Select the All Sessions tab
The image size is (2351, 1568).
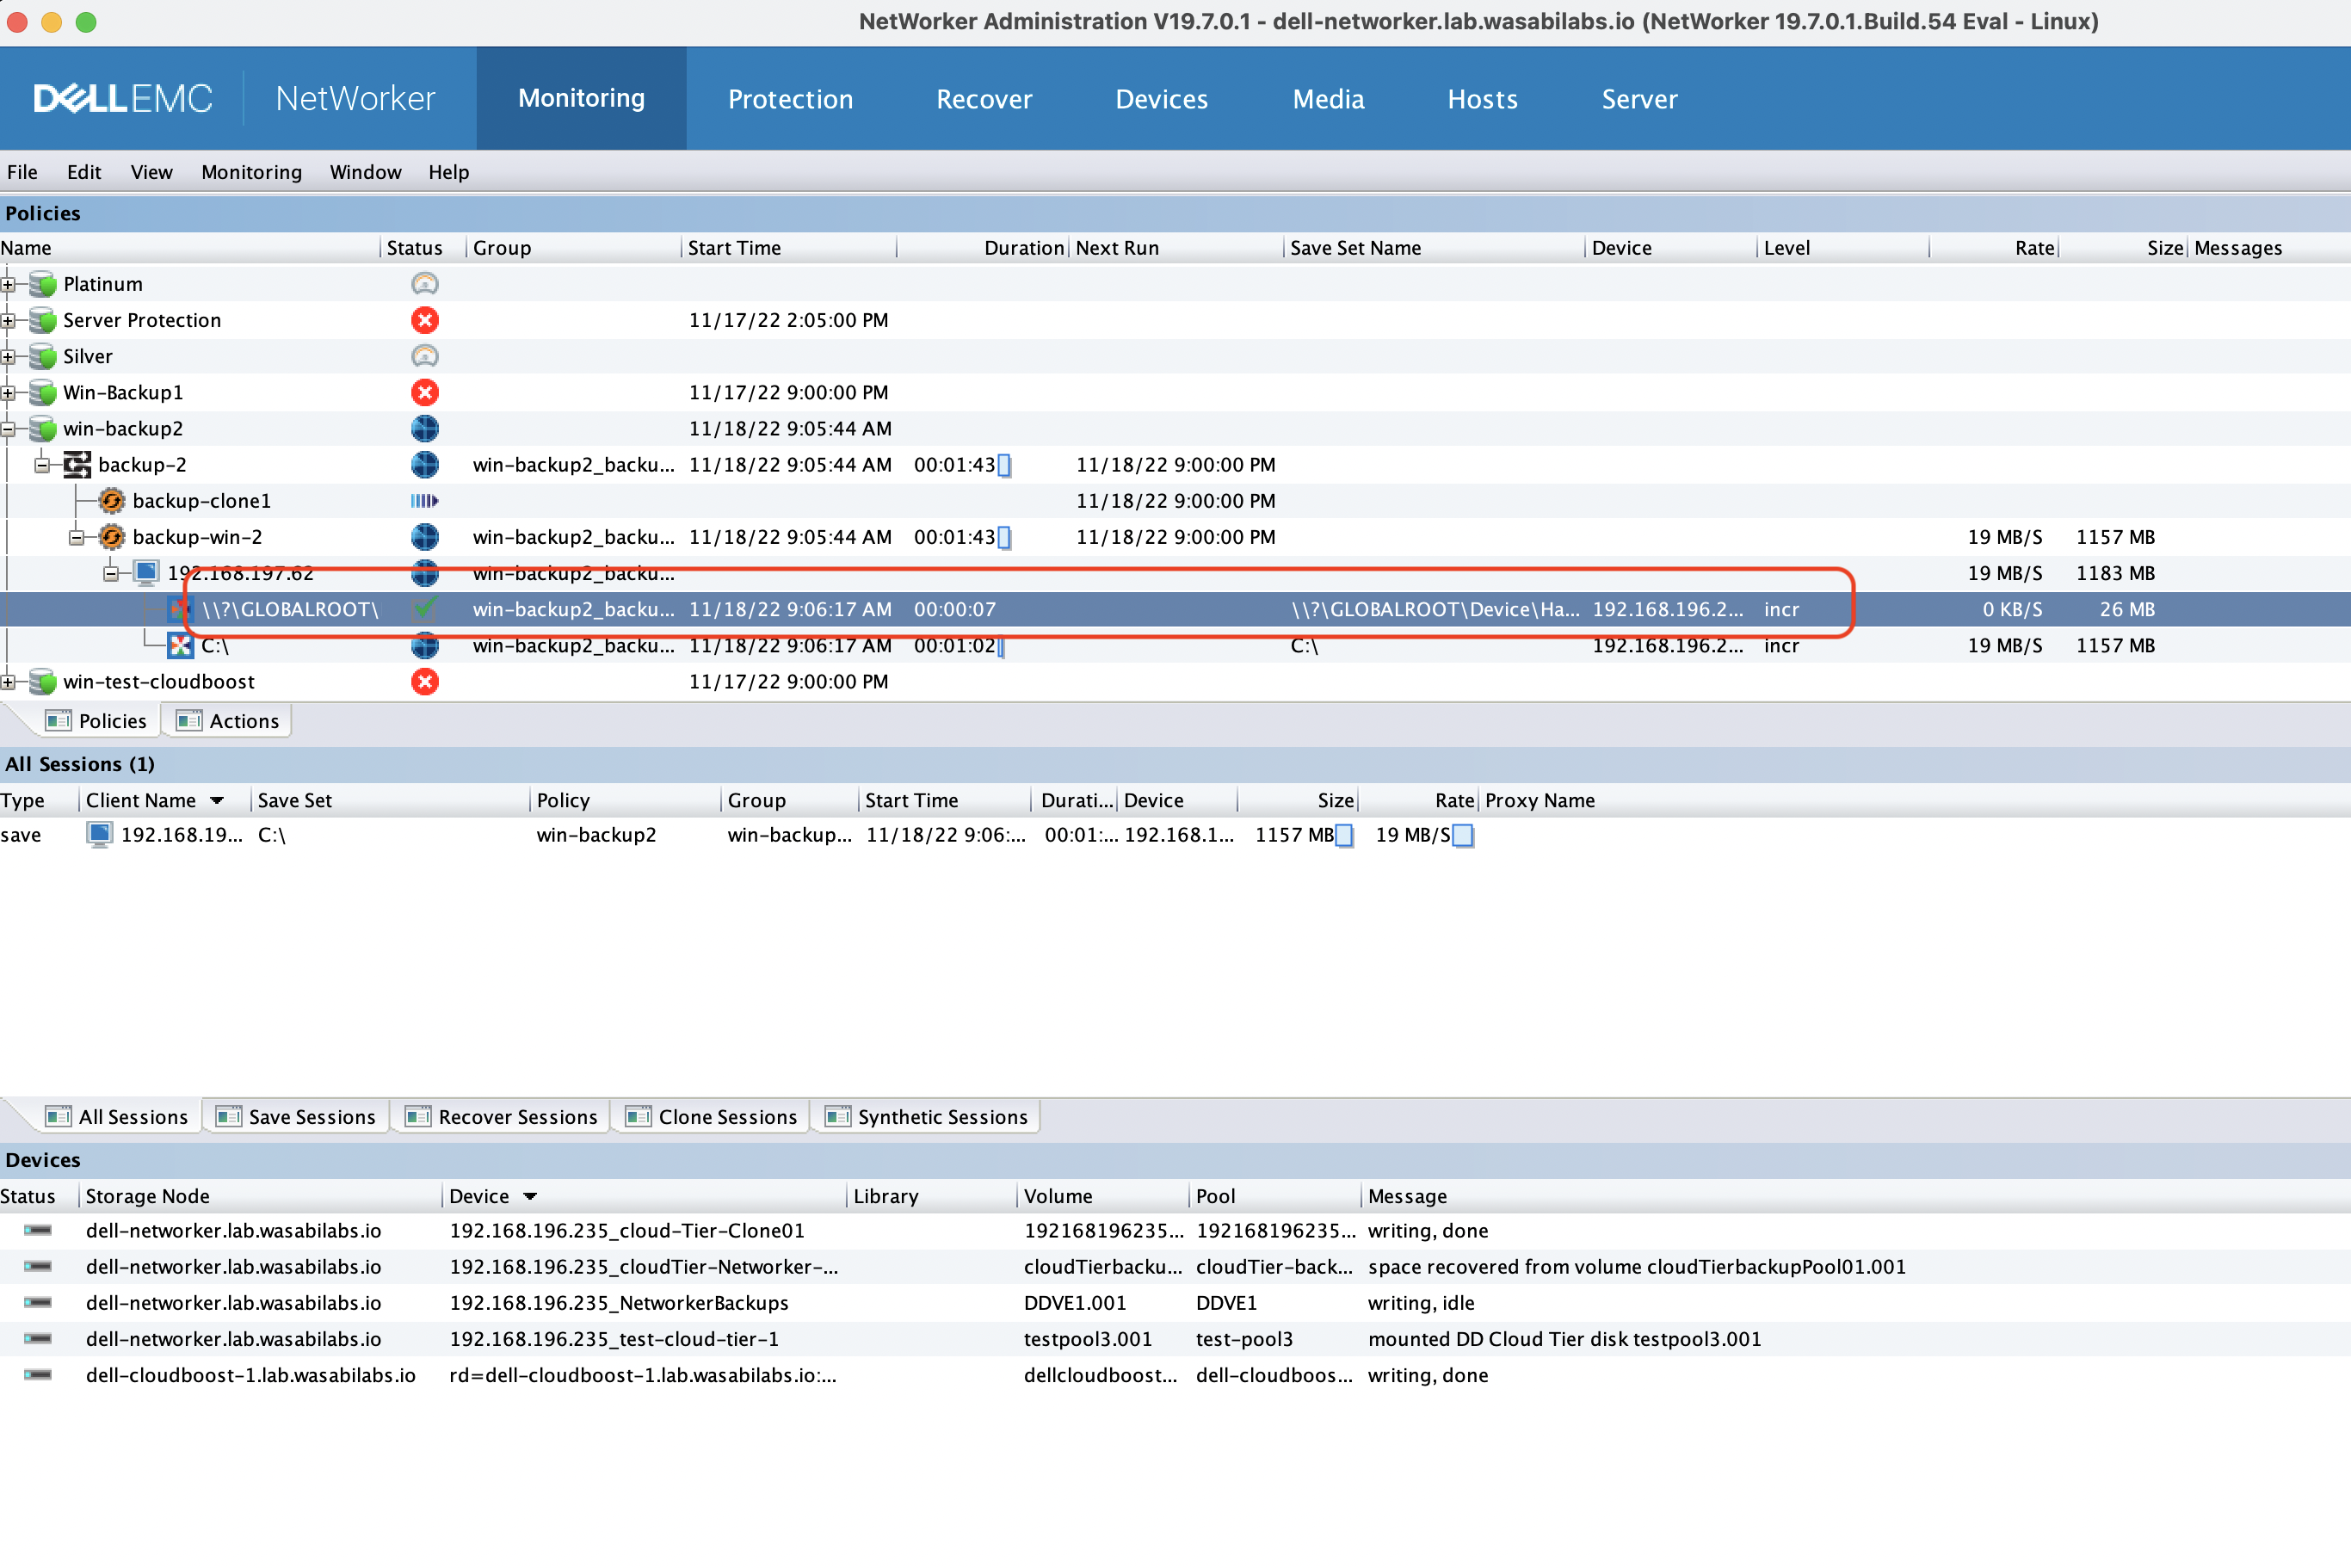(x=118, y=1117)
